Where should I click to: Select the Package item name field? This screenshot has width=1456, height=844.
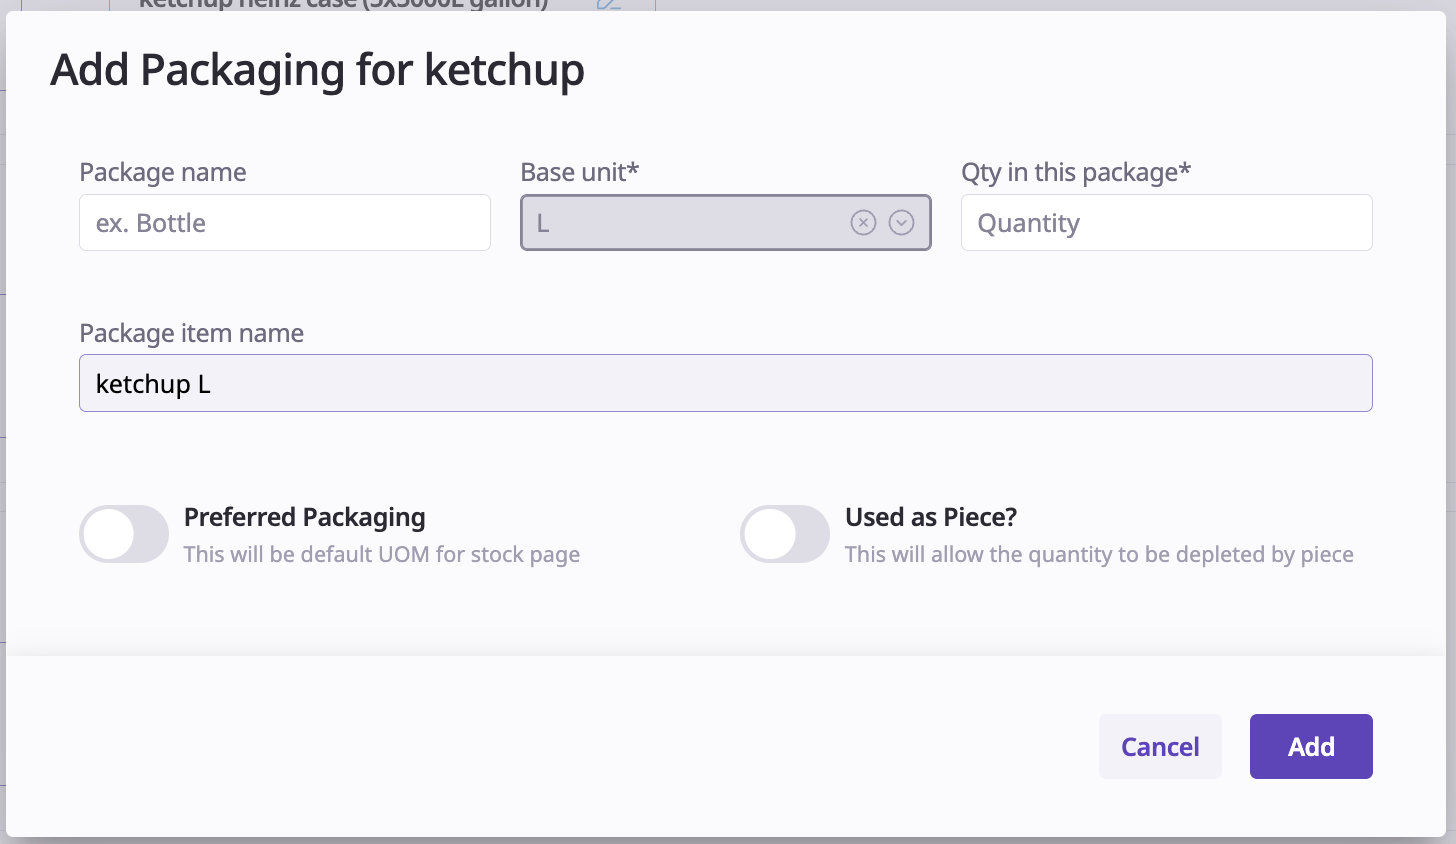pos(725,384)
